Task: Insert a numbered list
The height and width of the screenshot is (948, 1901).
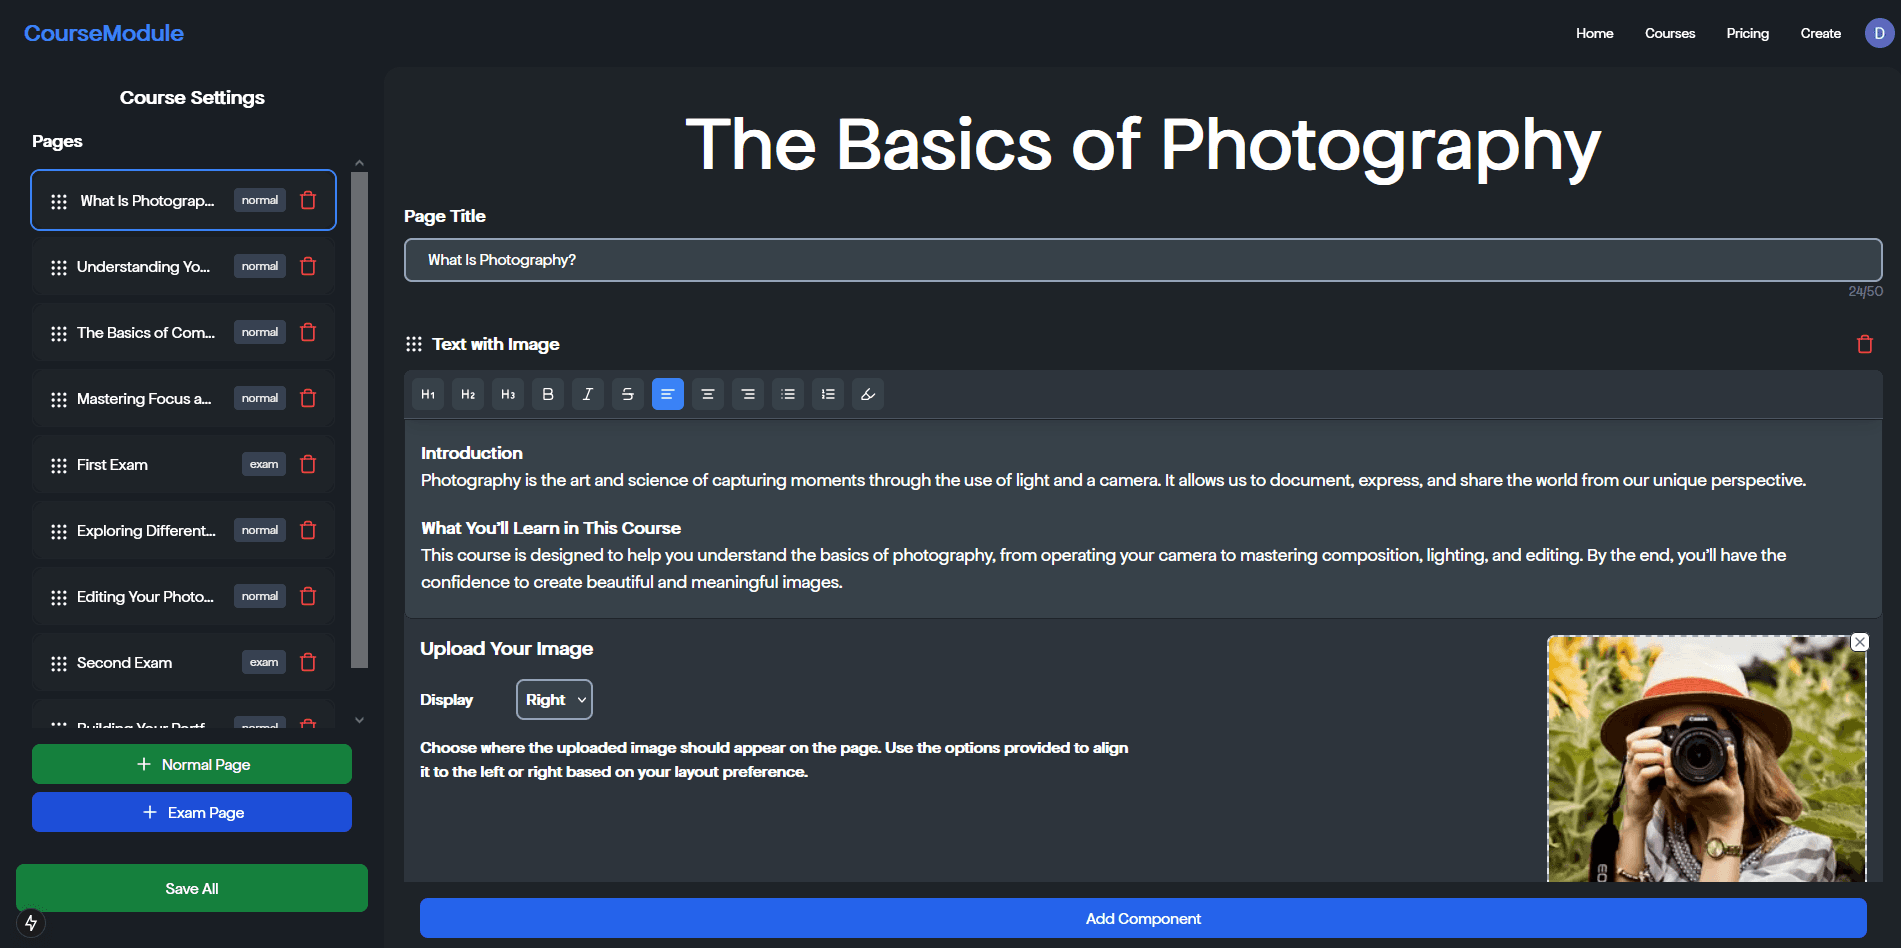Action: click(828, 394)
